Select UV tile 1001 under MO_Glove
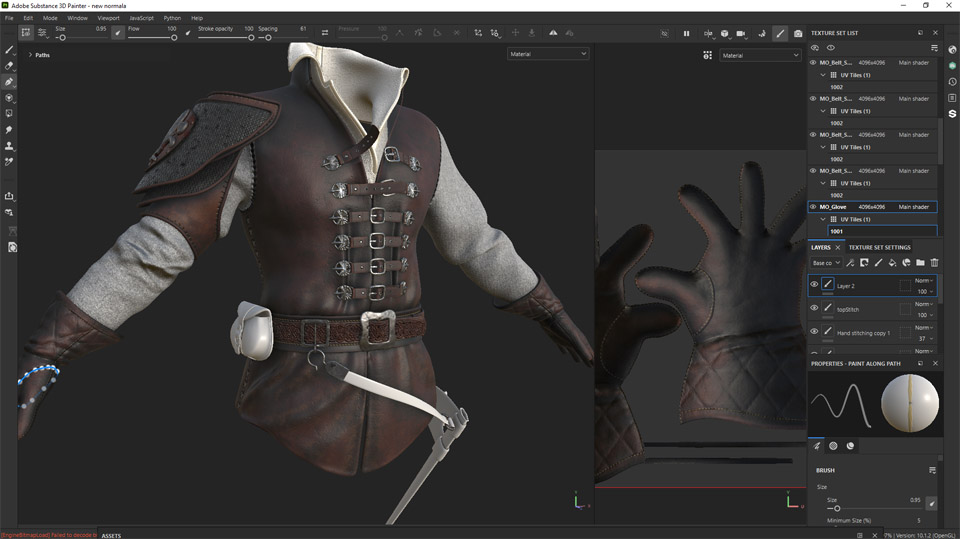 point(882,231)
